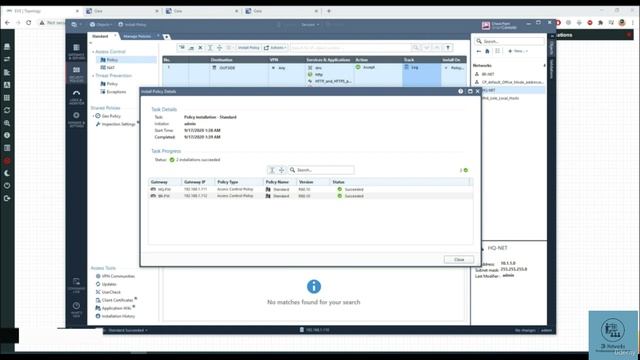Open the Security Policies sidebar view

point(76,73)
